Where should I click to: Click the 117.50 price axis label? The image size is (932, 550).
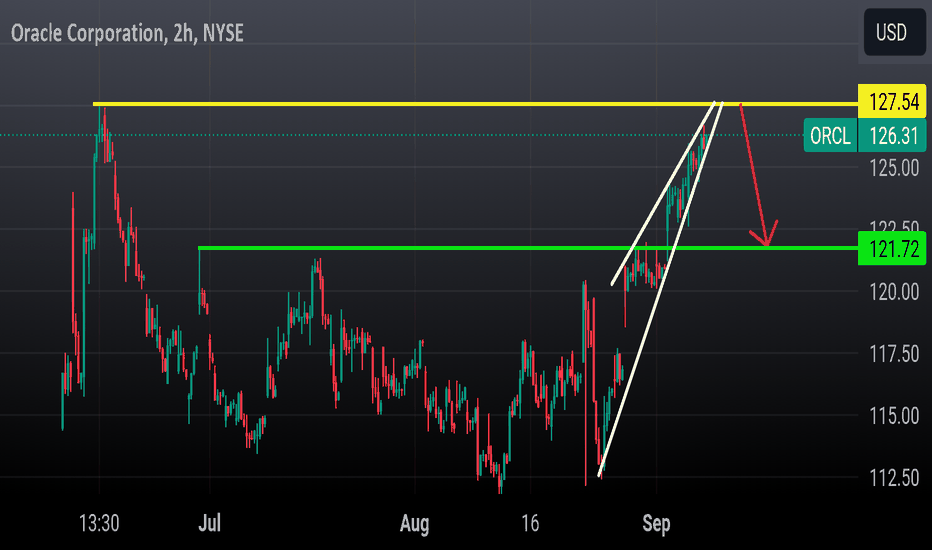click(x=894, y=354)
